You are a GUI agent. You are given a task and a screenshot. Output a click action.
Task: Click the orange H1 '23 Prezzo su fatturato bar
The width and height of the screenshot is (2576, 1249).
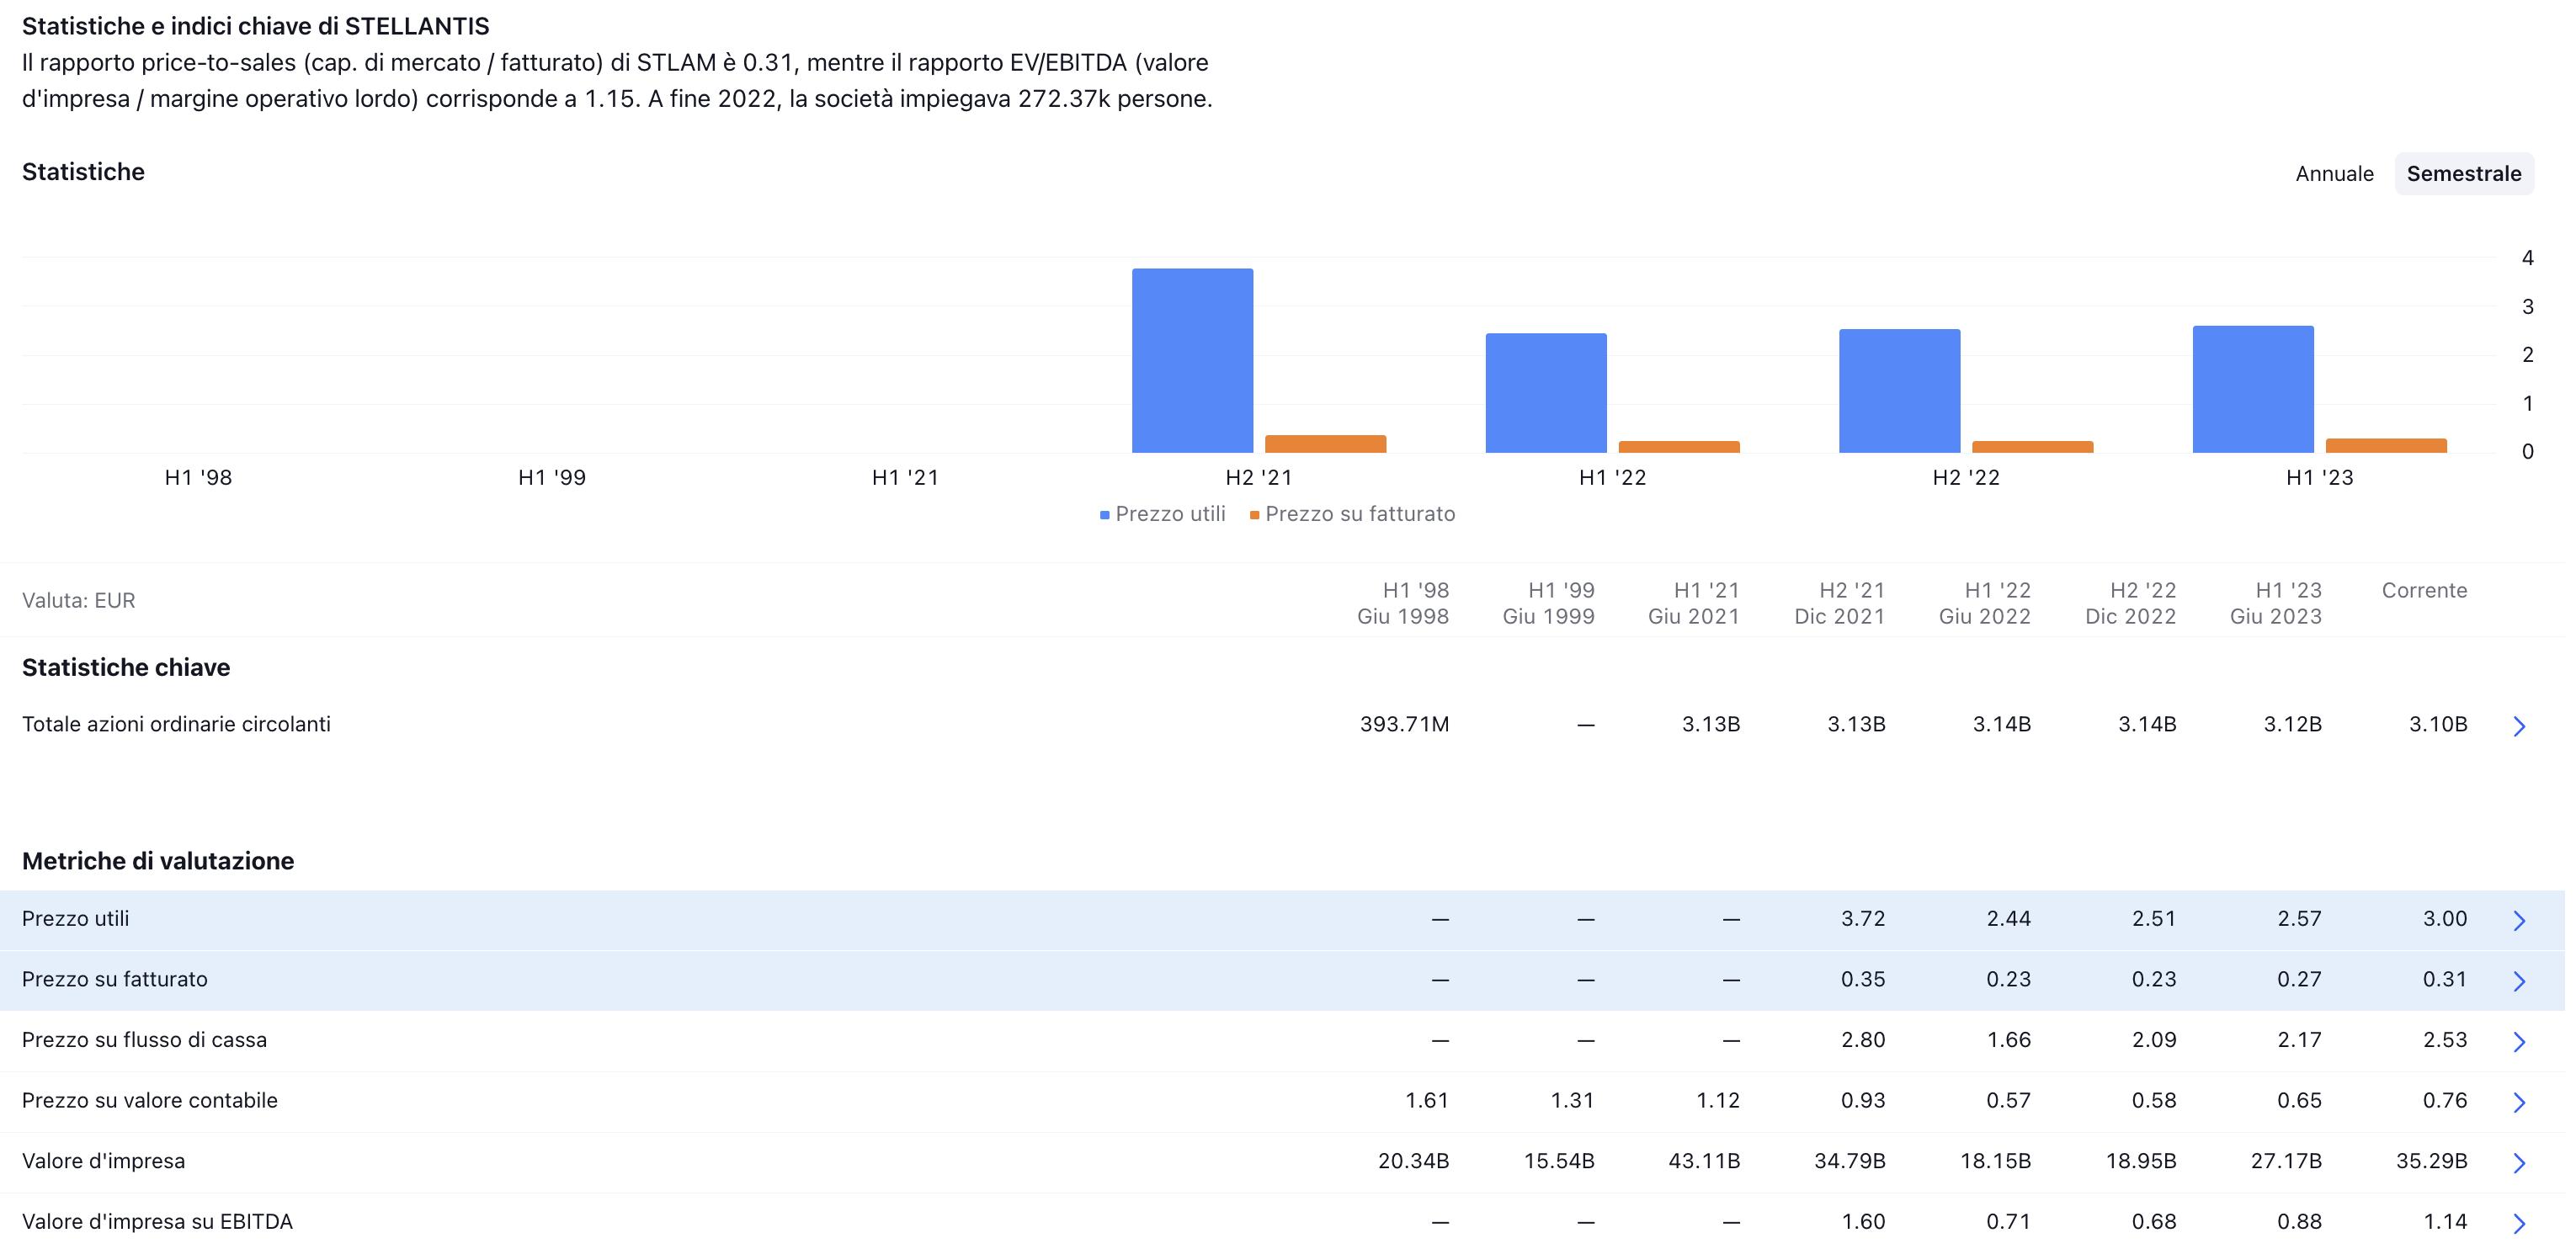click(2386, 446)
